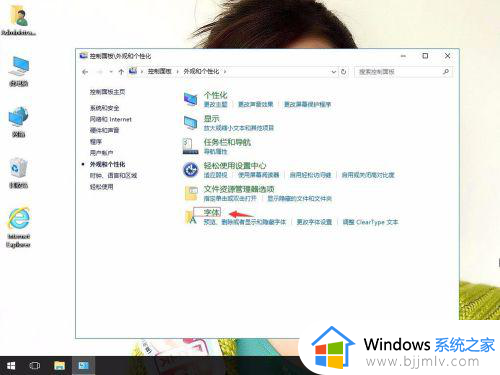This screenshot has height=375, width=500.
Task: Expand chevron before 控制面板 breadcrumb
Action: [142, 72]
